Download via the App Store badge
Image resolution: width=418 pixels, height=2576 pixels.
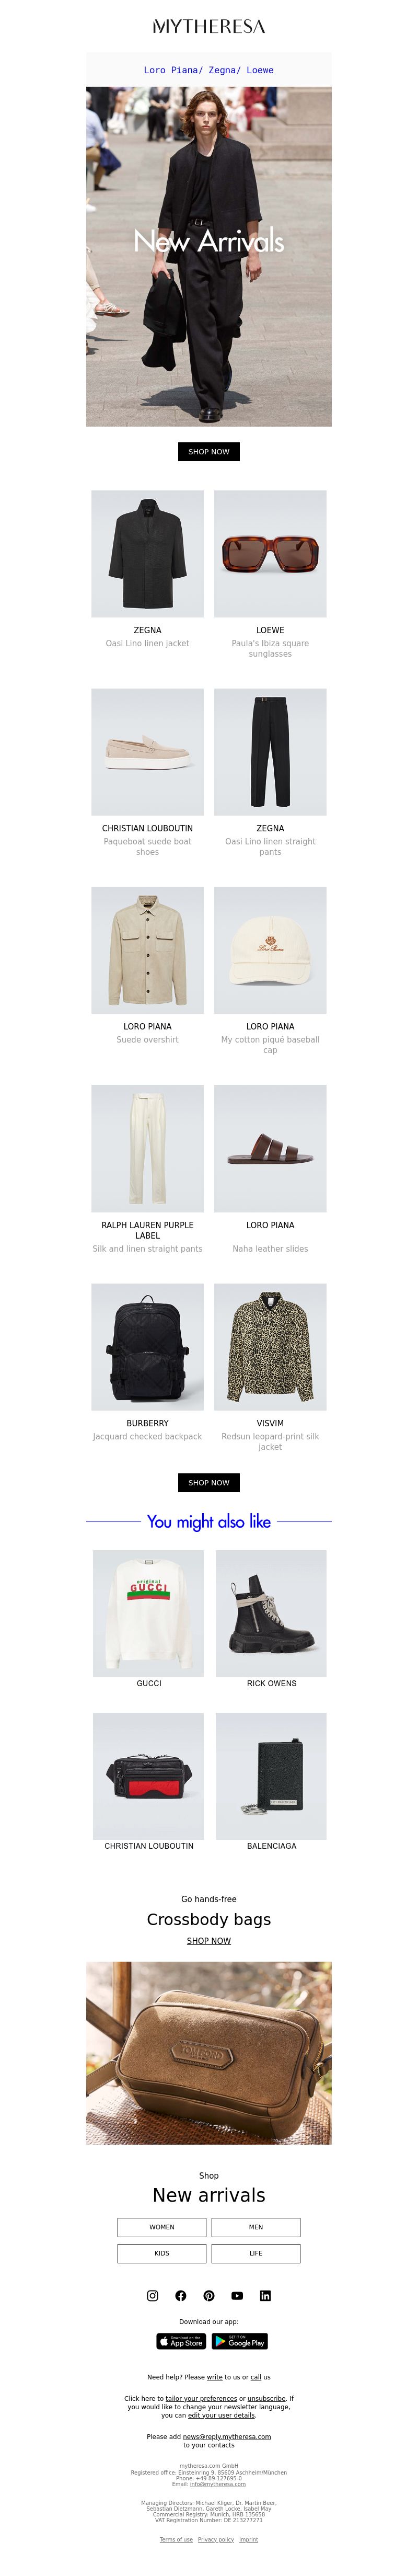coord(181,2341)
